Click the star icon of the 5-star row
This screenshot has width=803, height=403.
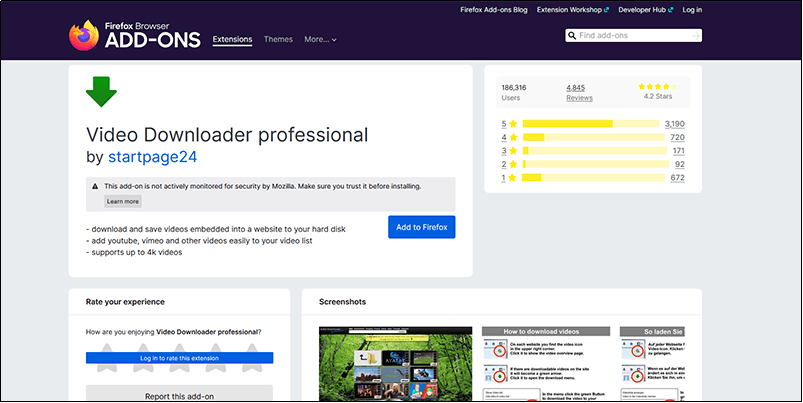point(513,124)
